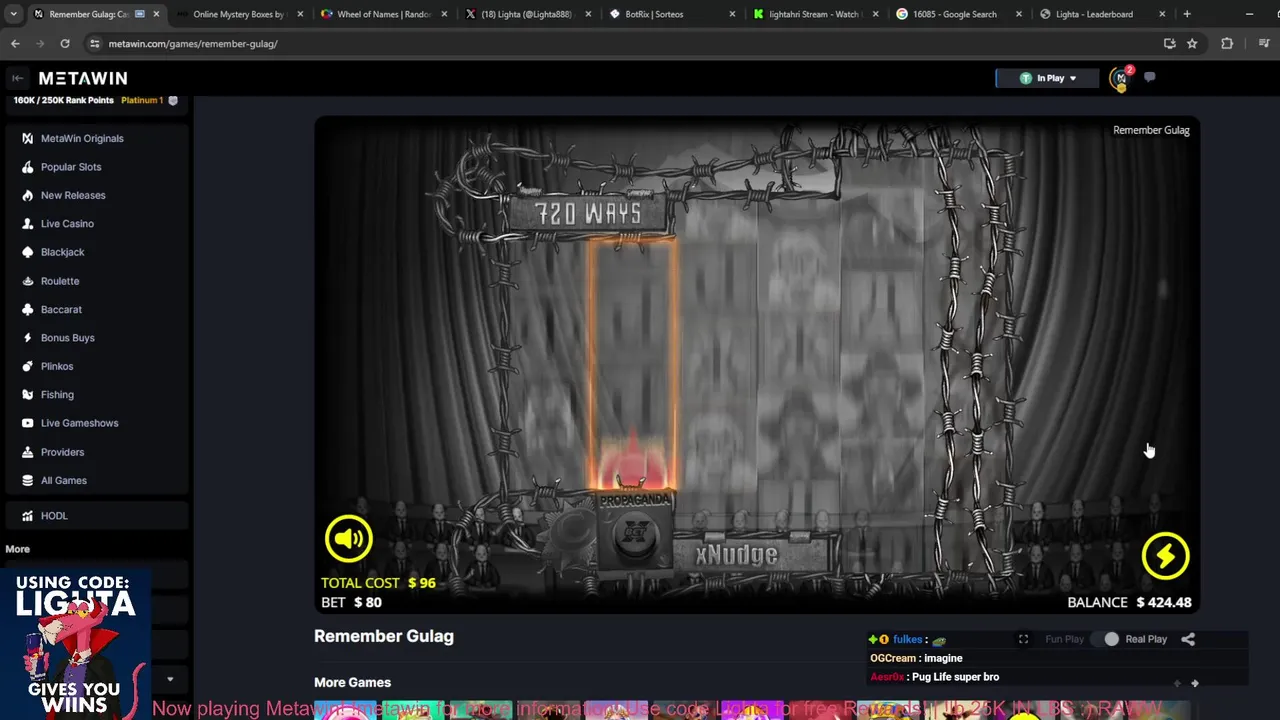This screenshot has width=1280, height=720.
Task: Open Fishing games category
Action: coord(57,395)
